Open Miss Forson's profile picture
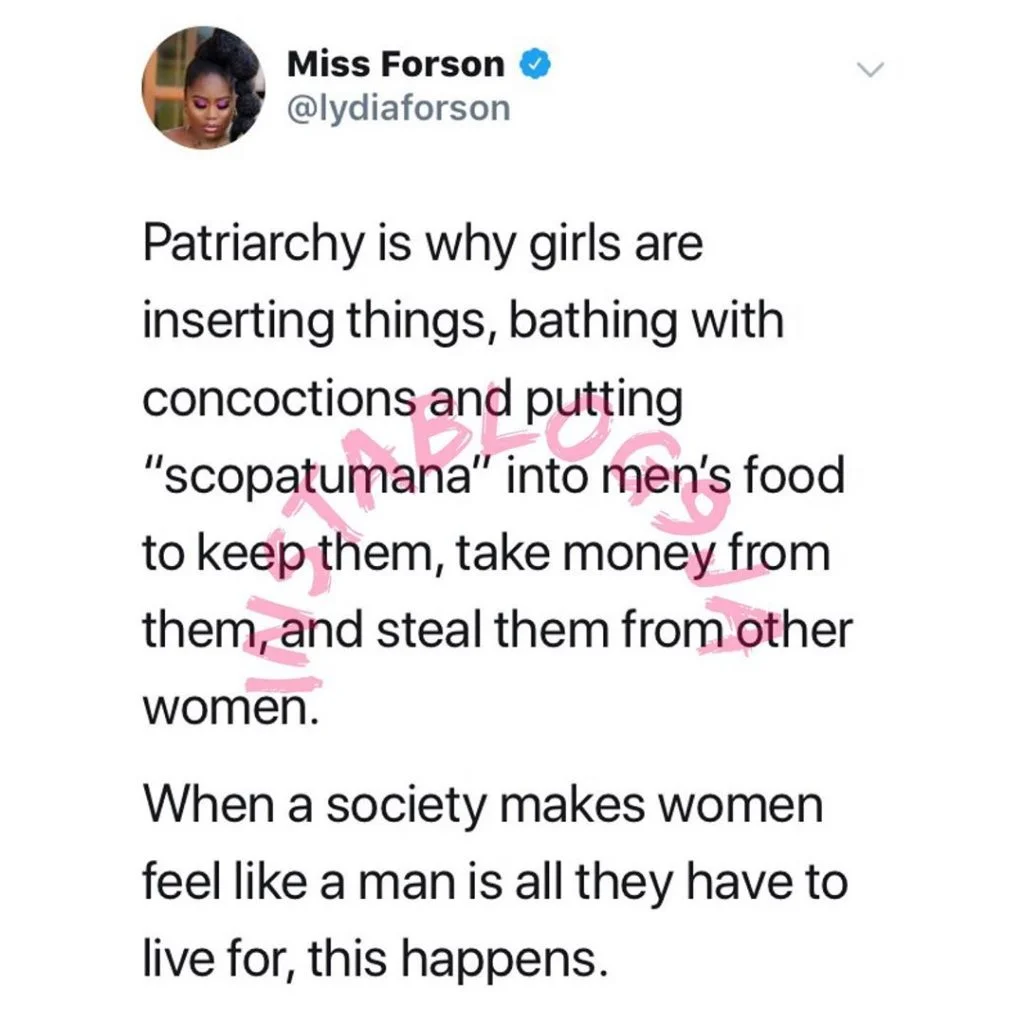1024x1024 pixels. pos(203,88)
